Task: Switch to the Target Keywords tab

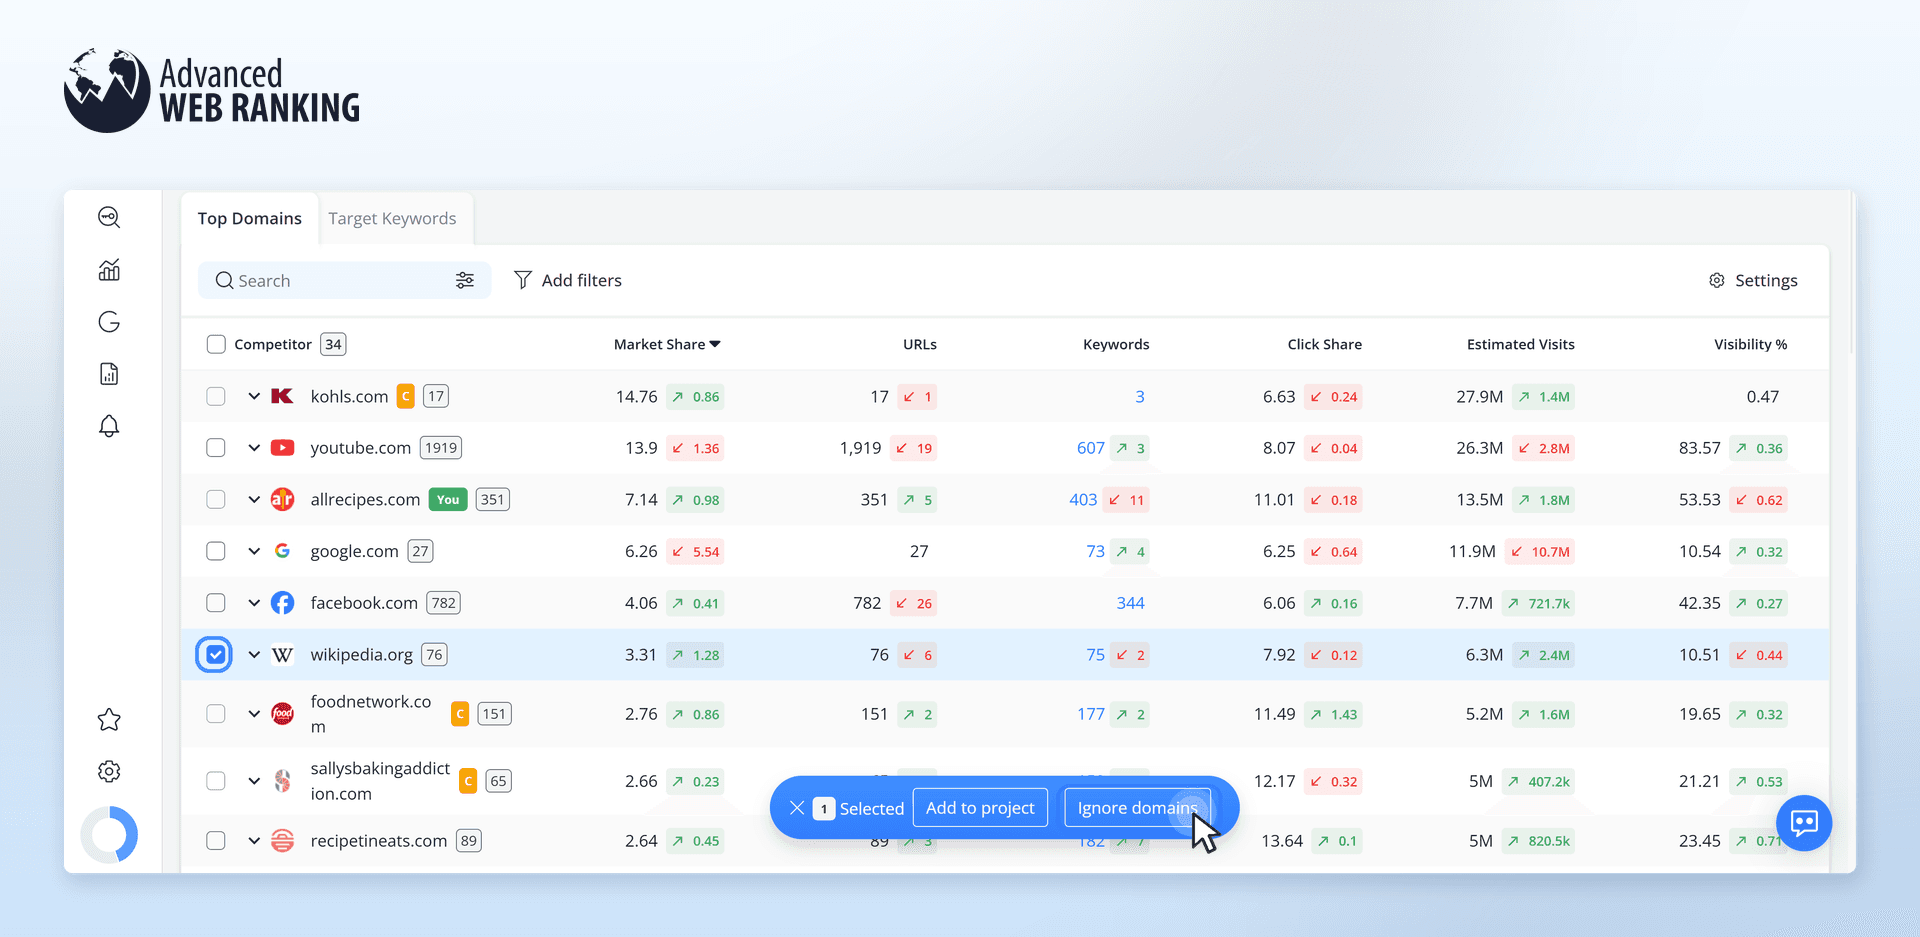Action: pos(392,218)
